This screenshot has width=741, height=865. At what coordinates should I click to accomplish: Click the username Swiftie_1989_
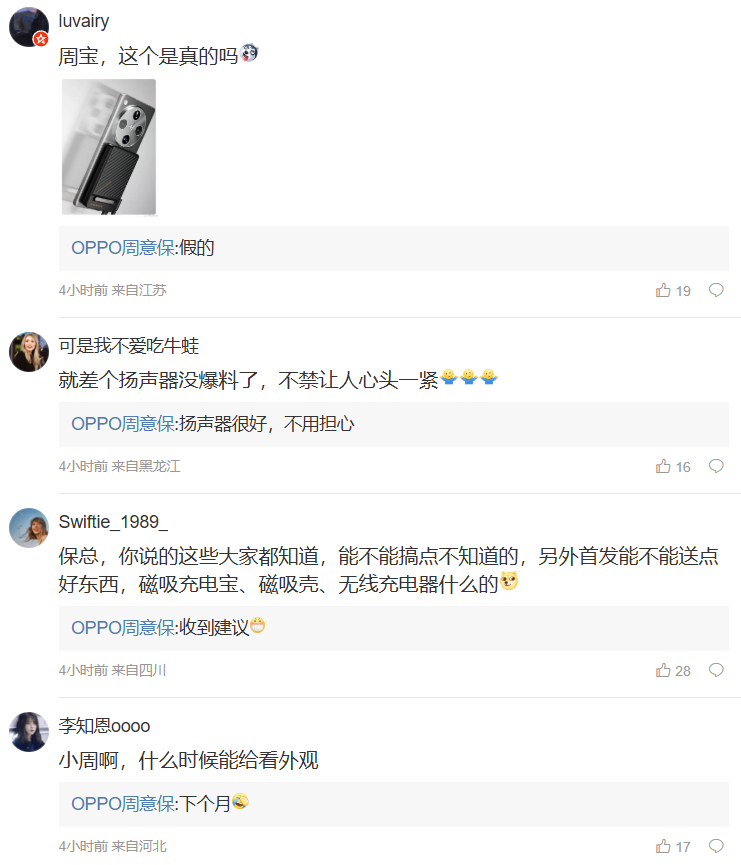pos(113,522)
